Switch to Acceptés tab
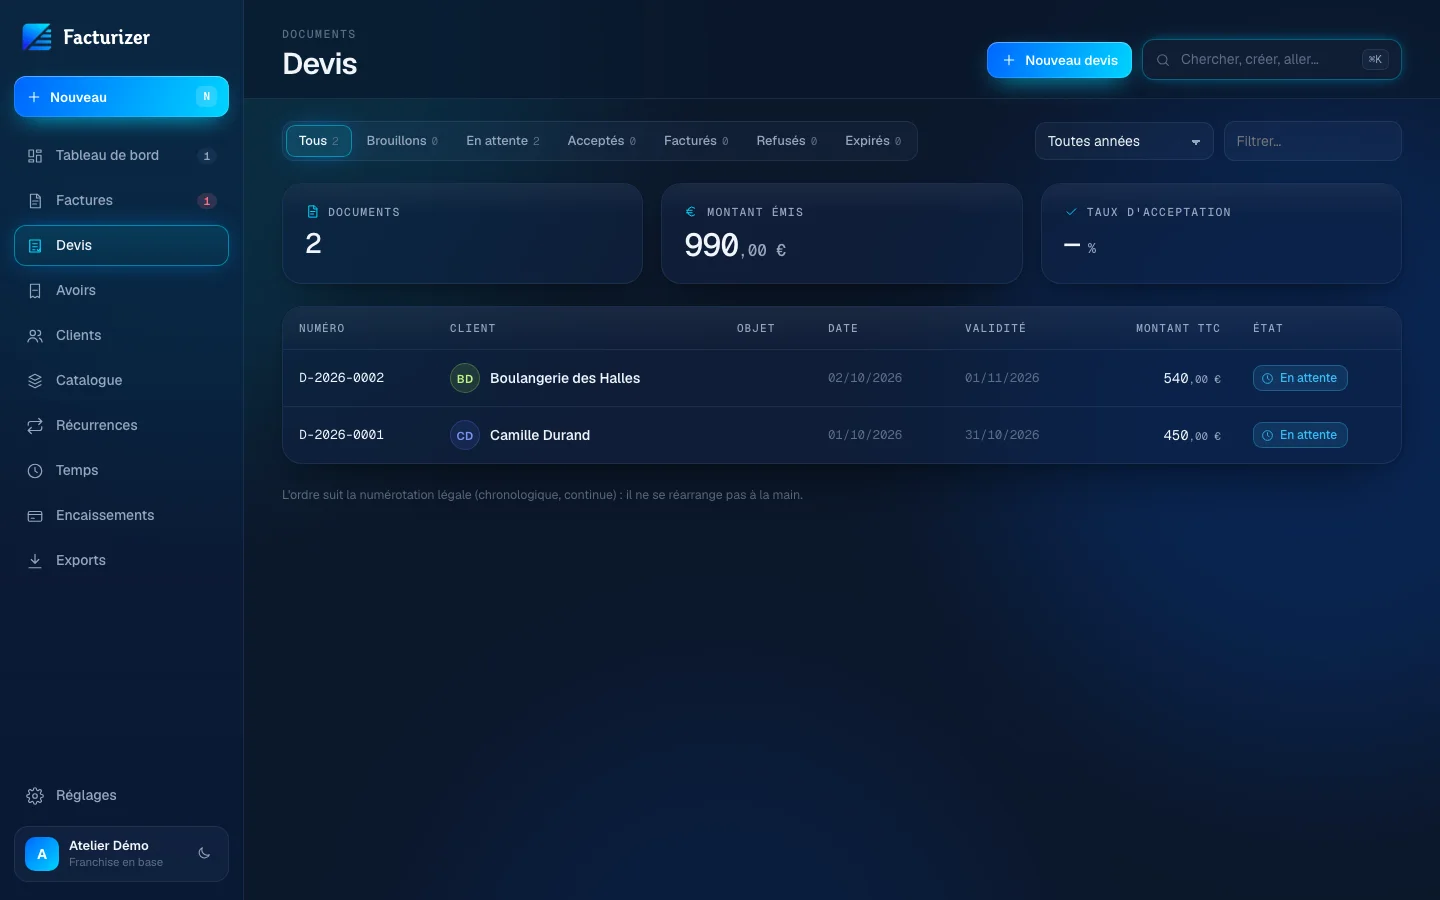The width and height of the screenshot is (1440, 900). coord(602,141)
